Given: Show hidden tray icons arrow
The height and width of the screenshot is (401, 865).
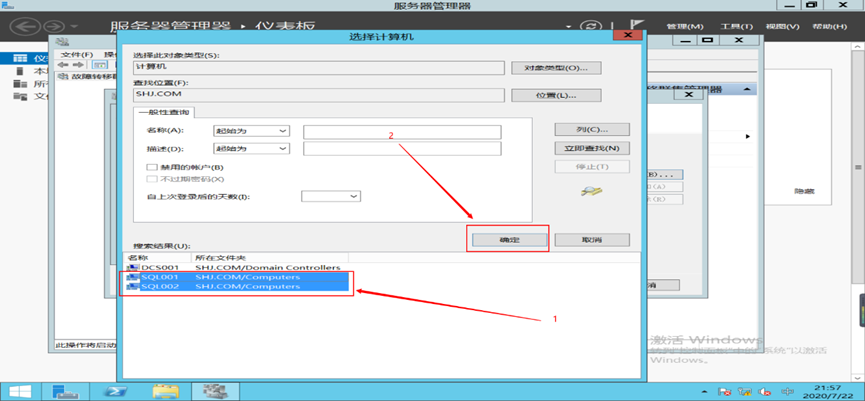Looking at the screenshot, I should click(704, 392).
